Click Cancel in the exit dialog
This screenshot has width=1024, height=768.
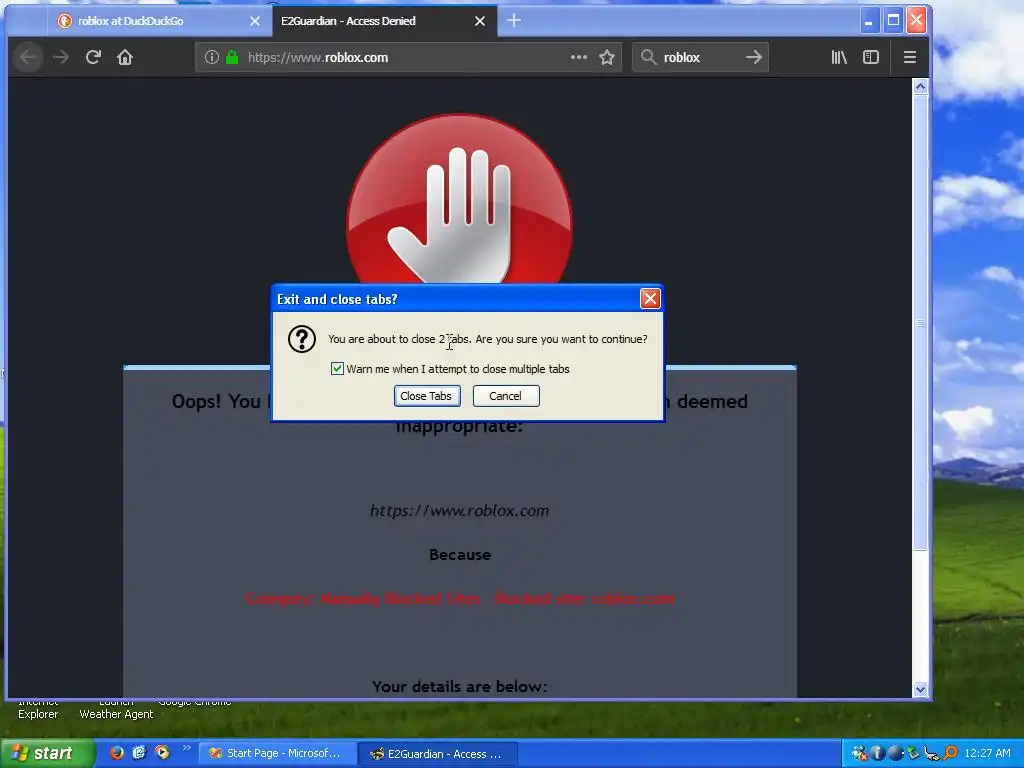[x=506, y=396]
